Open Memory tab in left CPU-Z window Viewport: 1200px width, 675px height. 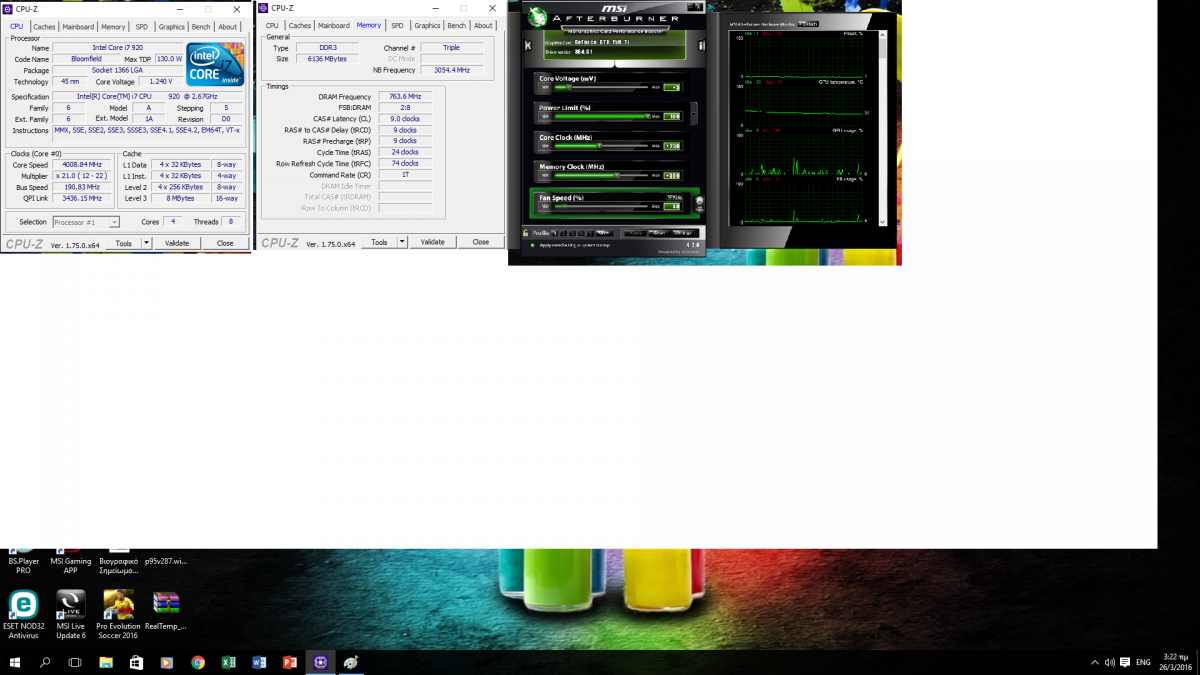113,27
